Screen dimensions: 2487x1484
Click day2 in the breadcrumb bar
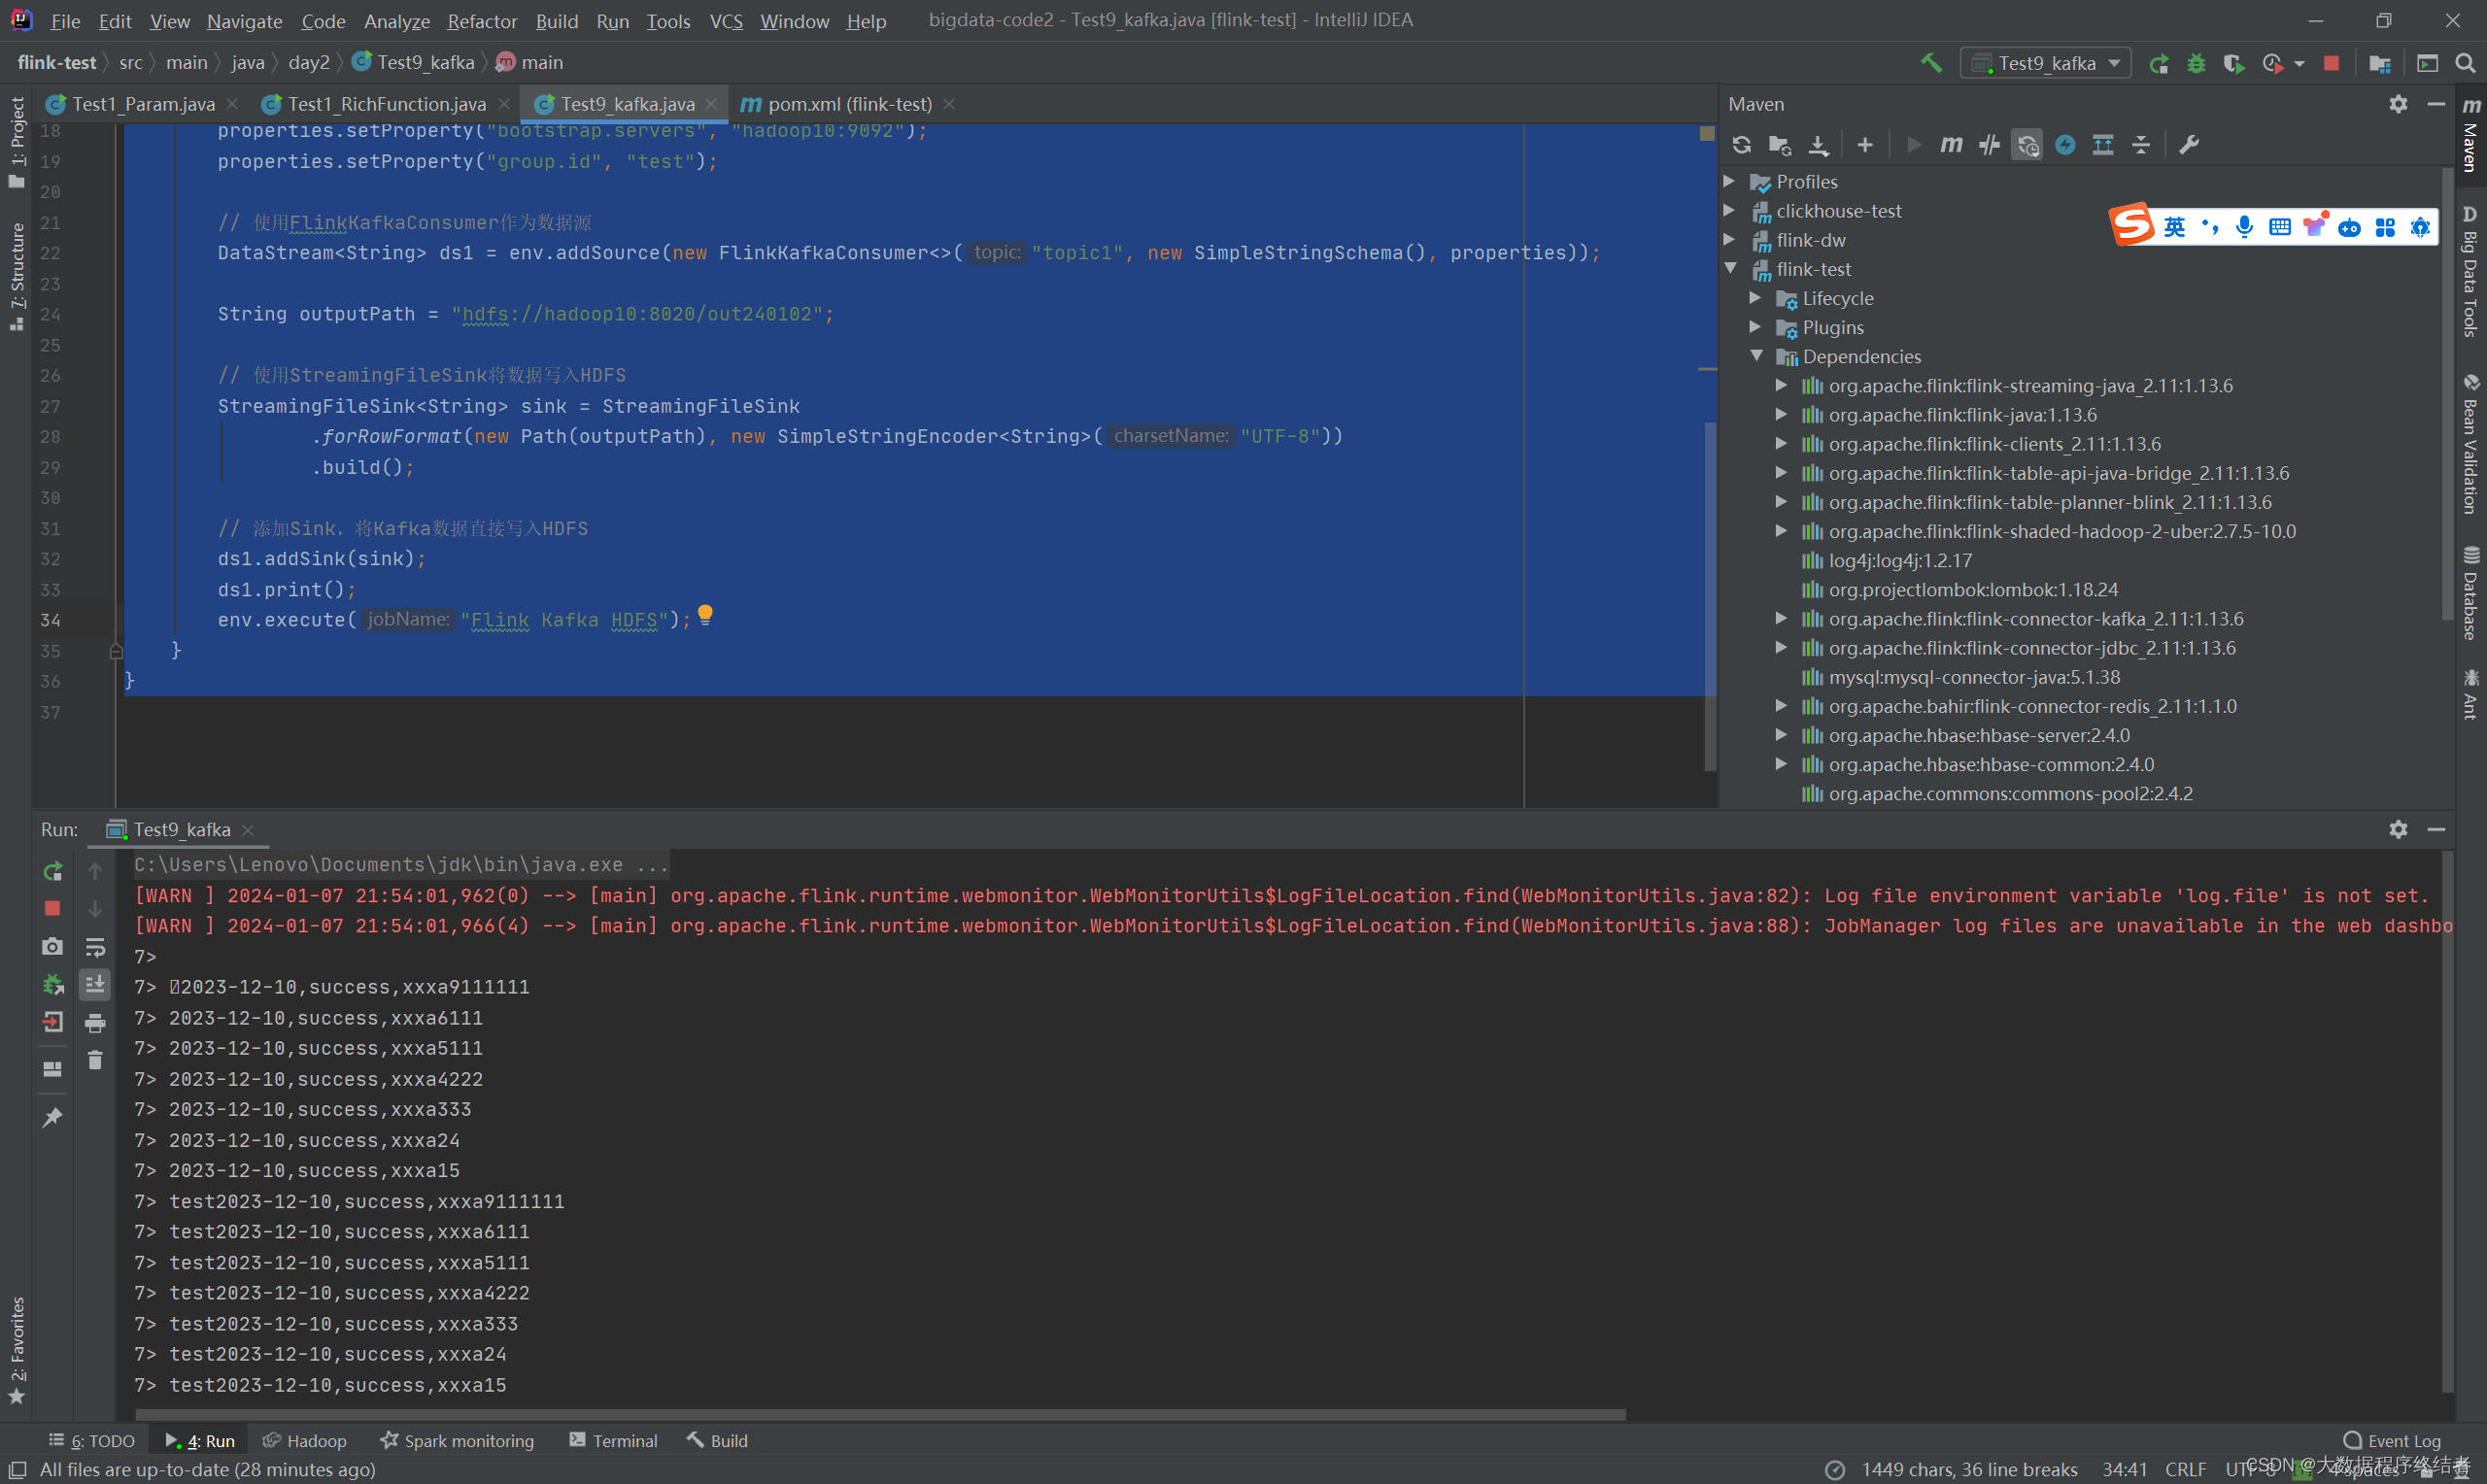308,62
